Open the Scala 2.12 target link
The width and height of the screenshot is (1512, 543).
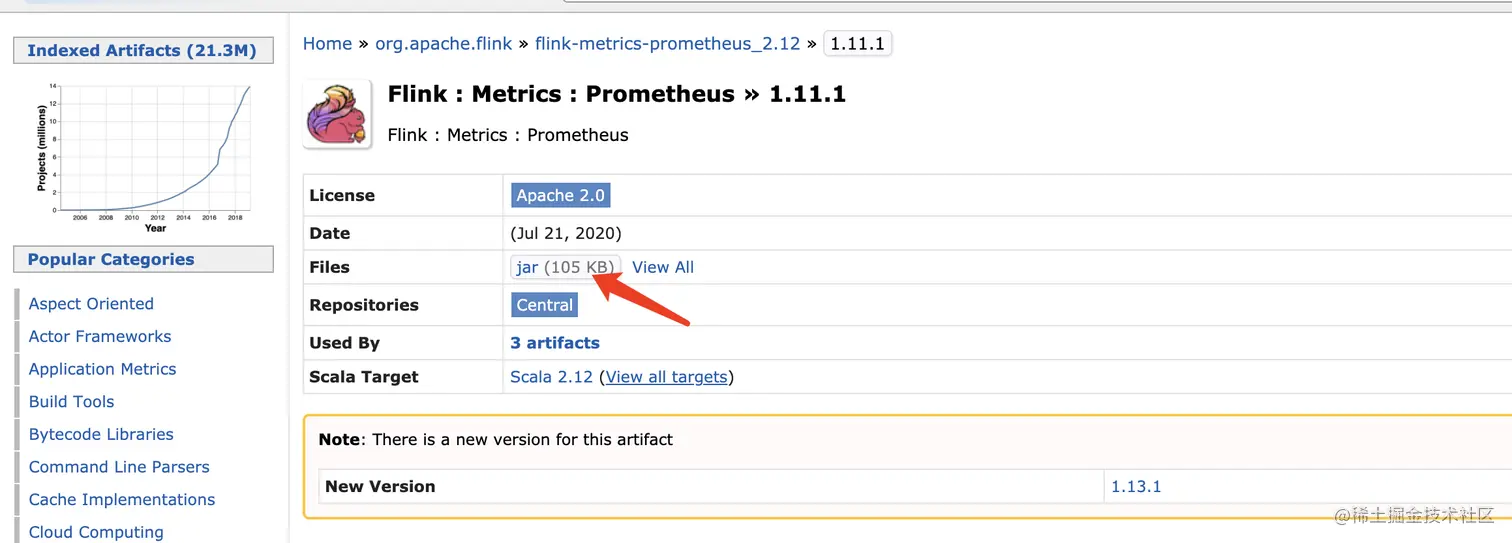551,377
